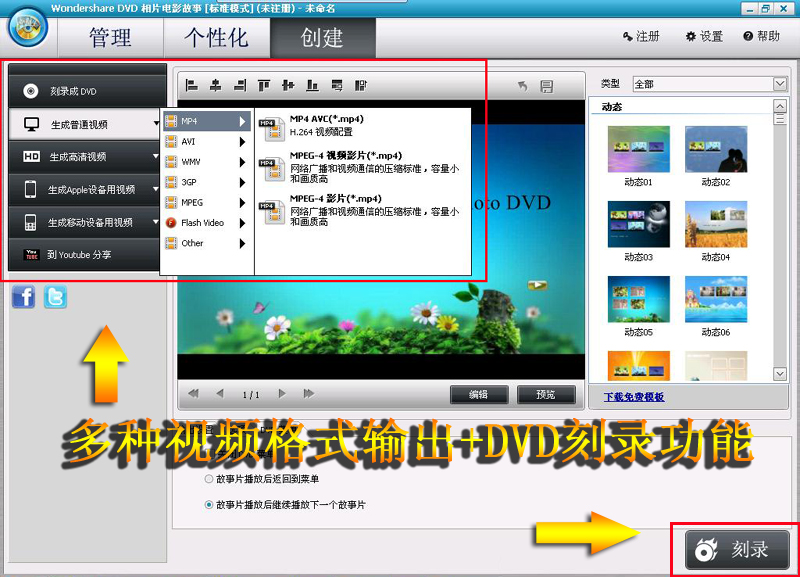Click the 预览 button

[546, 394]
